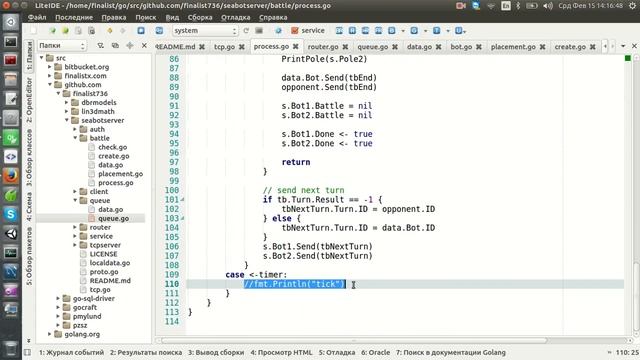Collapse the src tree folder

(x=42, y=58)
